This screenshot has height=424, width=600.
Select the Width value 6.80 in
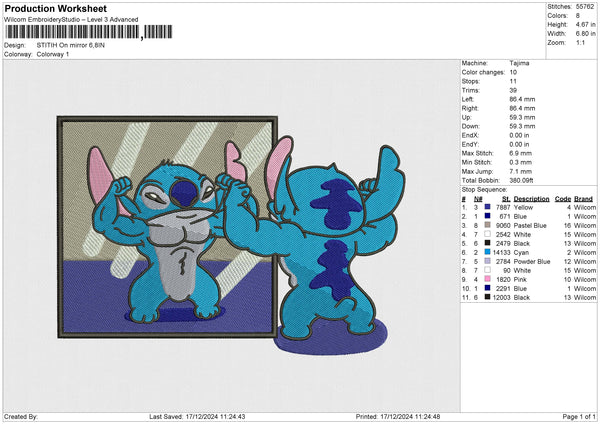coord(585,34)
